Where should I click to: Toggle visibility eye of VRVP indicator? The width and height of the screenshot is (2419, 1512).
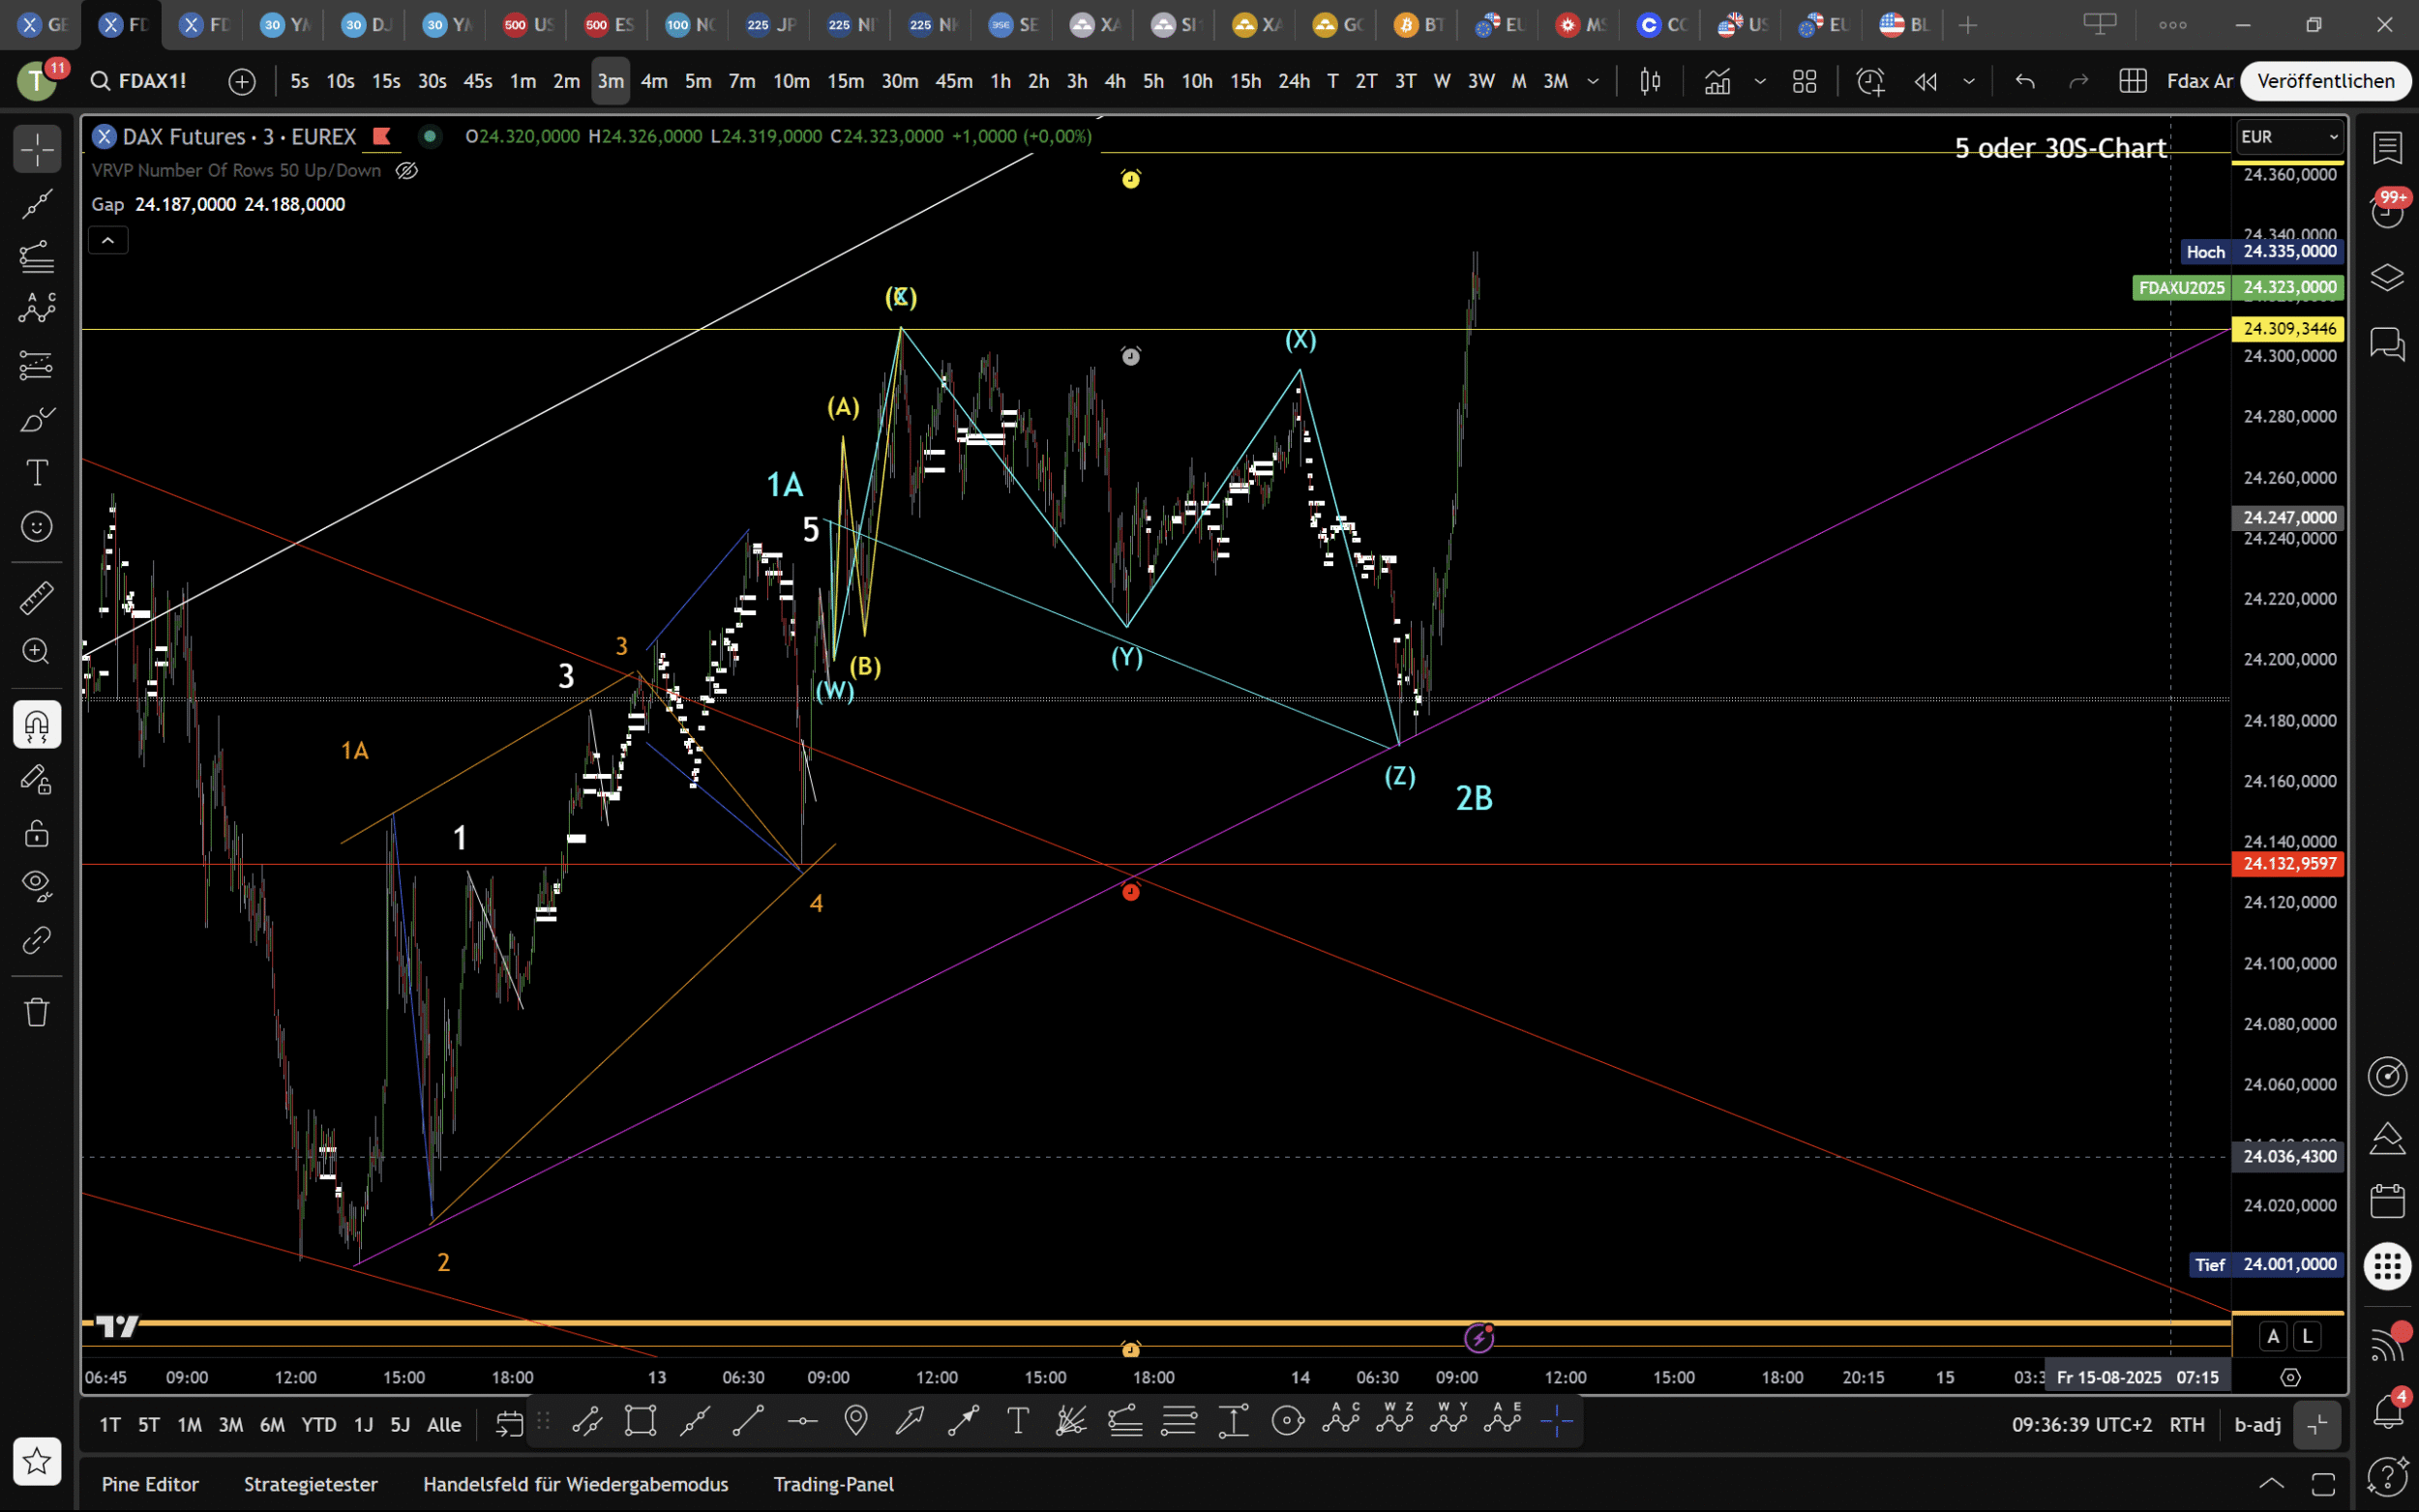coord(406,170)
